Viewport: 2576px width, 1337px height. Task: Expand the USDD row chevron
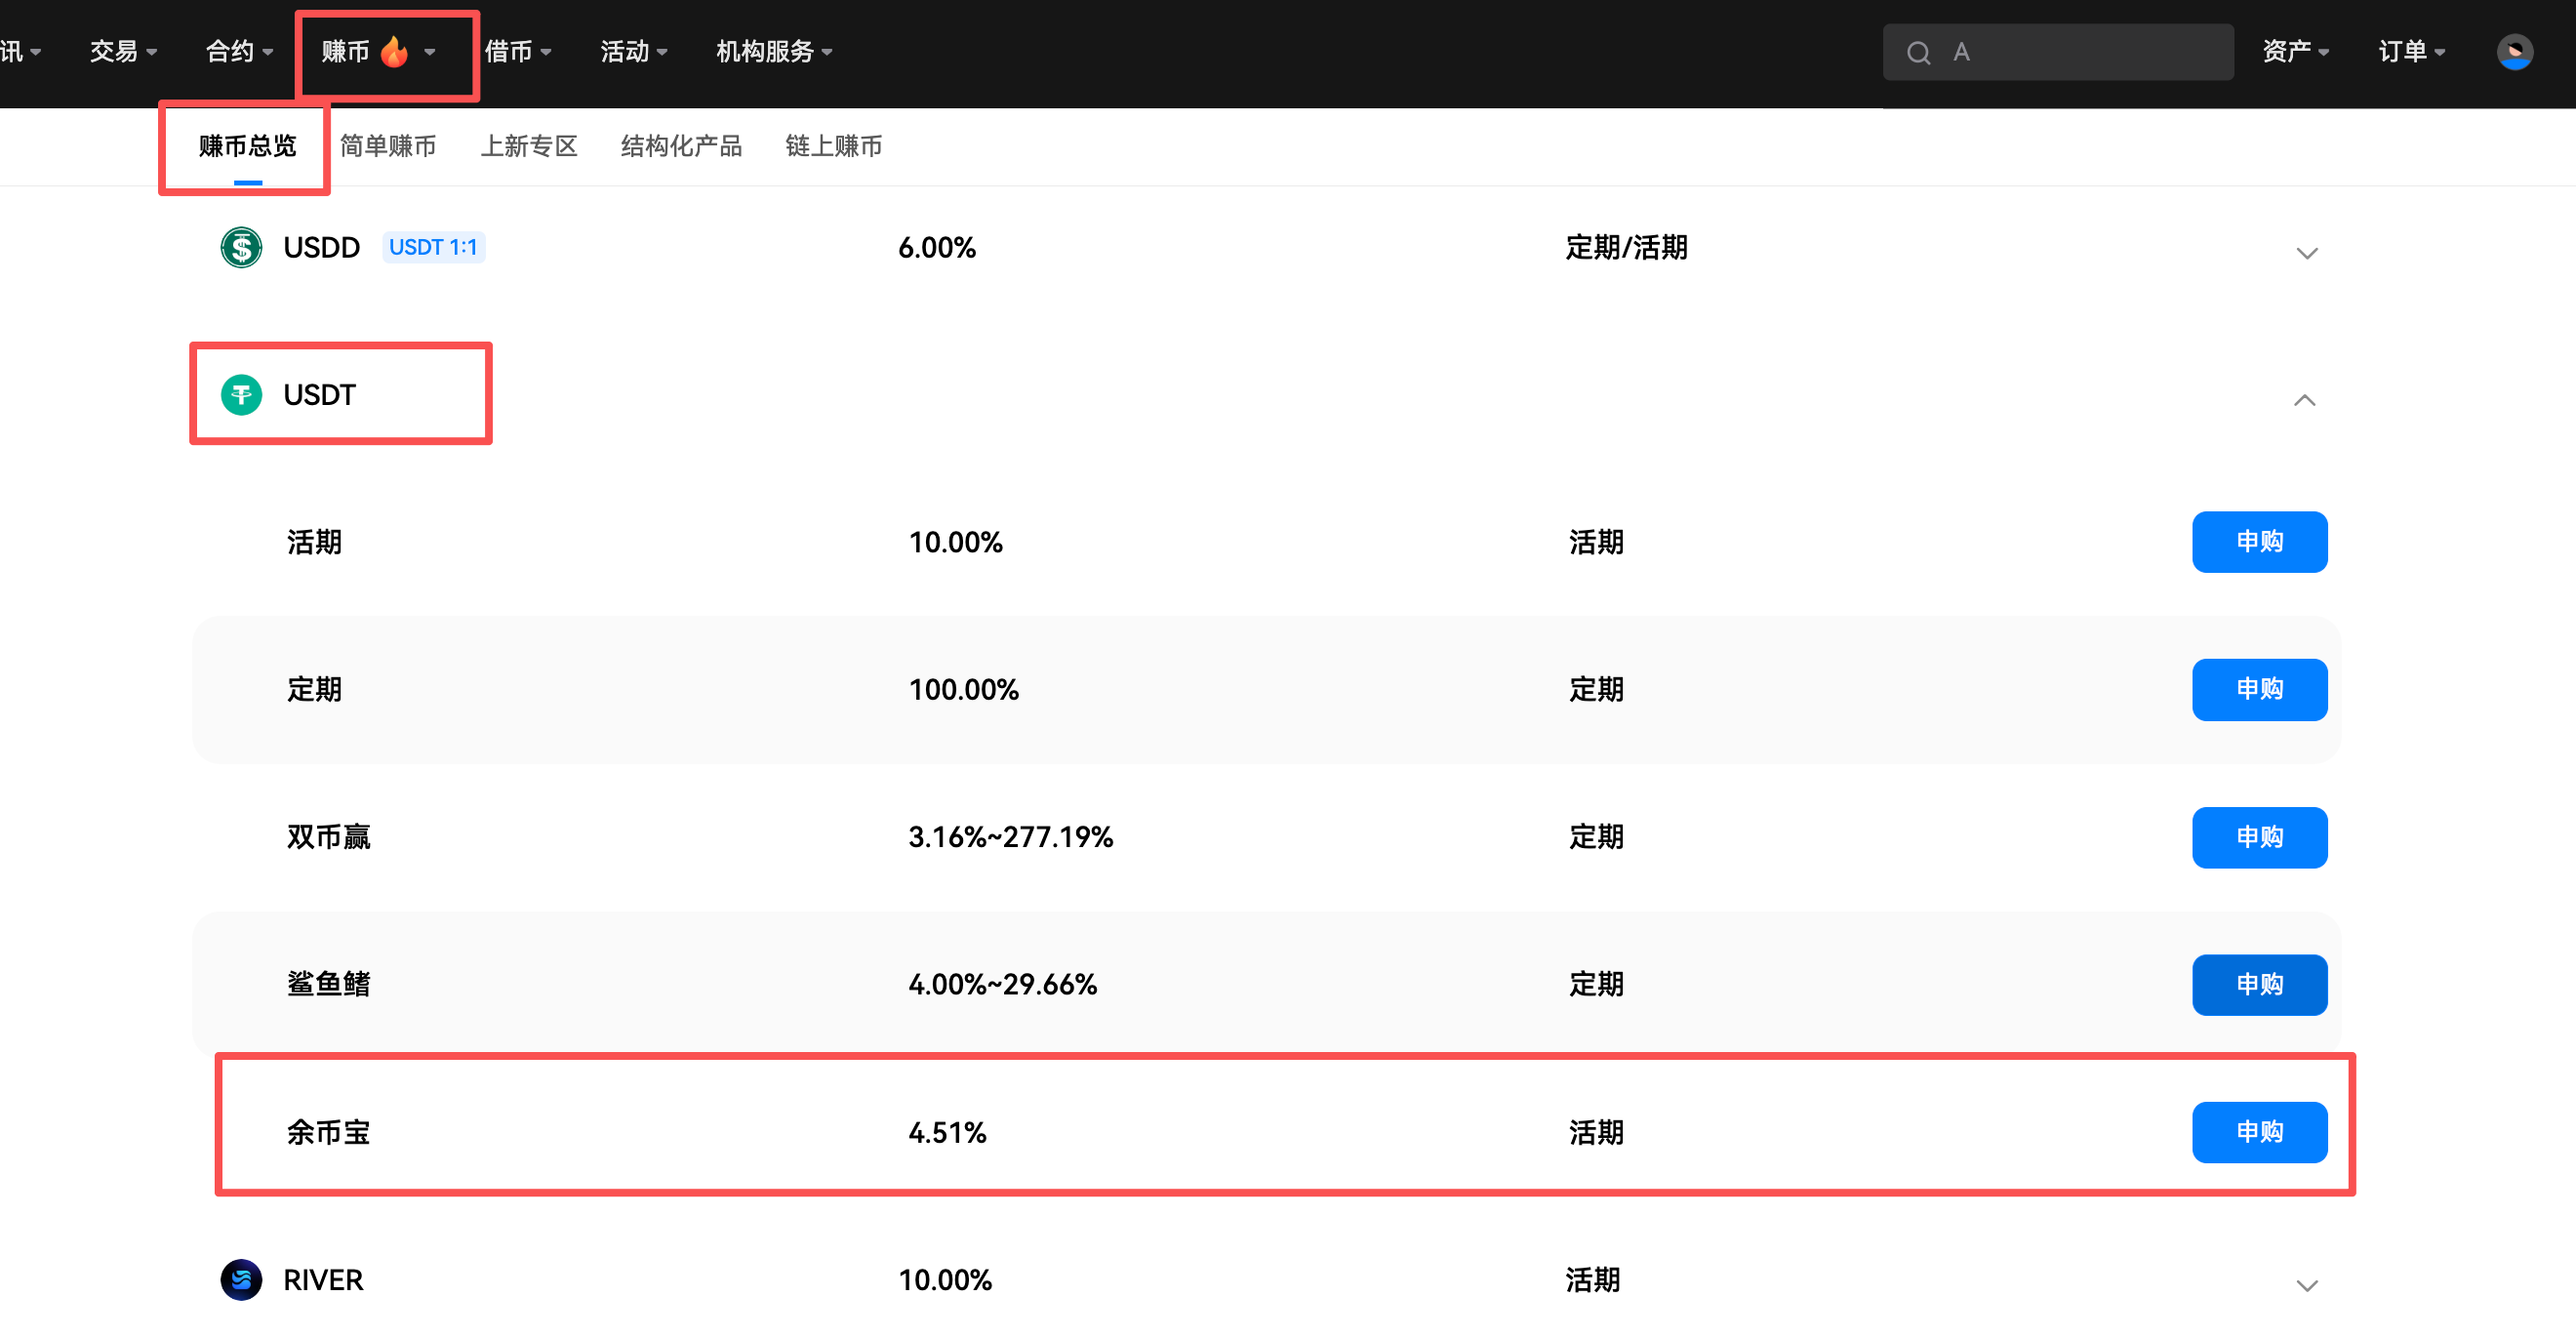pyautogui.click(x=2306, y=253)
